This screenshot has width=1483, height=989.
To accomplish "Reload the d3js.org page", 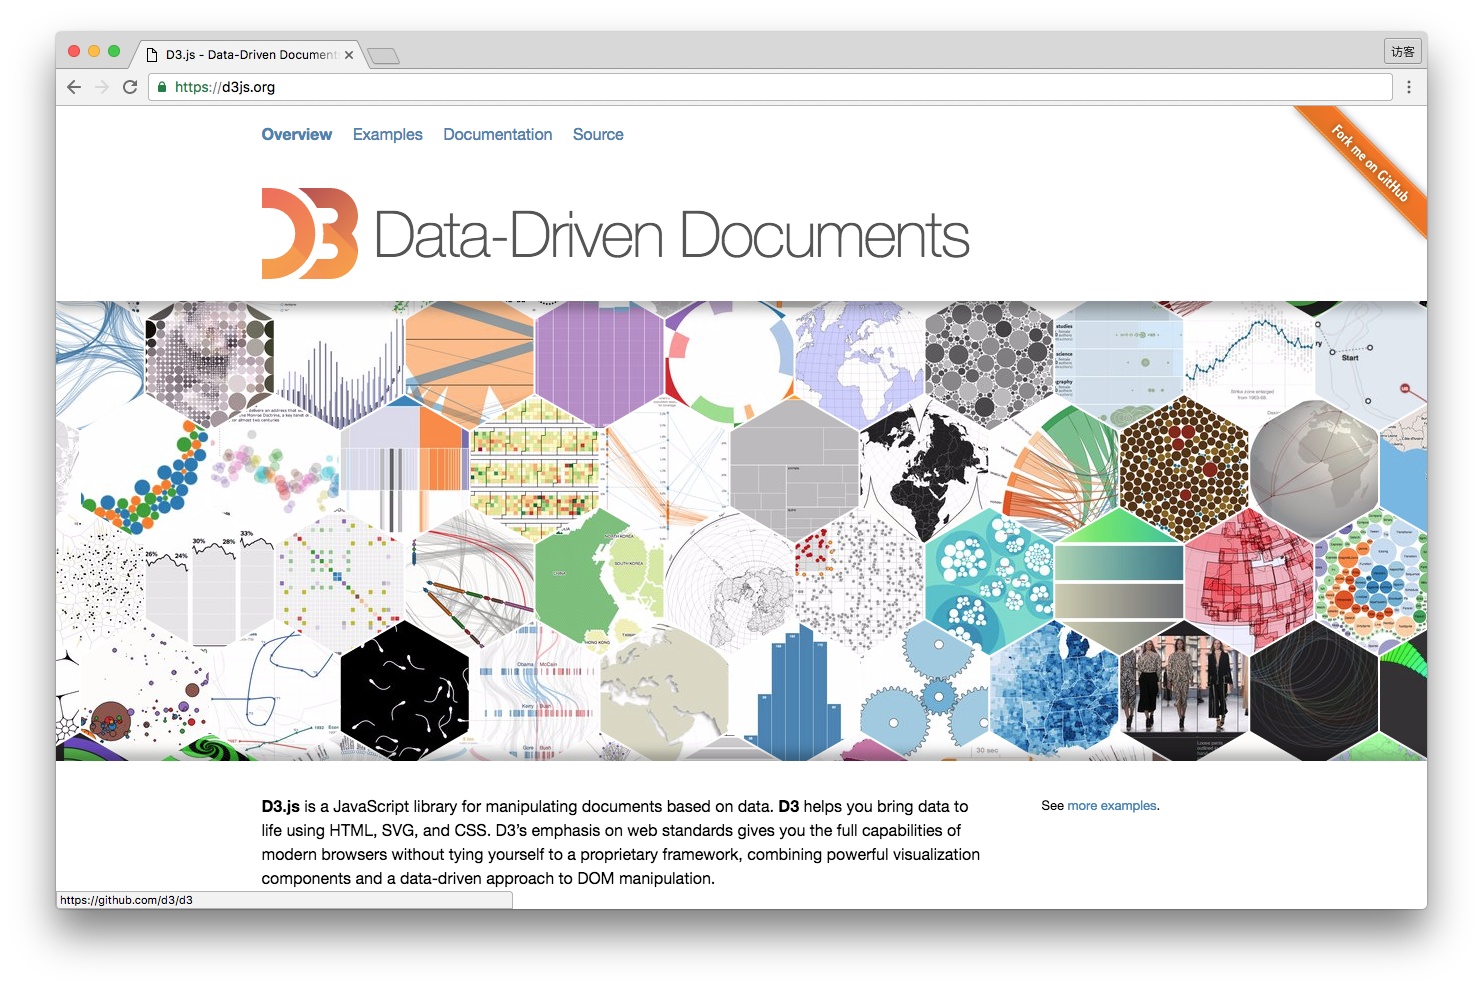I will (x=130, y=87).
